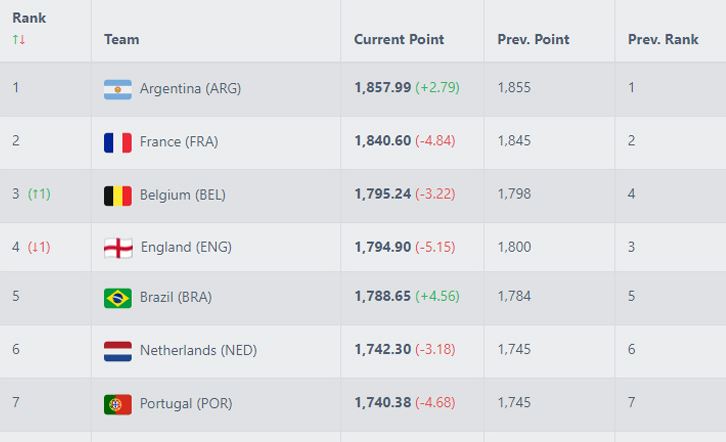Image resolution: width=726 pixels, height=442 pixels.
Task: Click the England flag icon
Action: 118,248
